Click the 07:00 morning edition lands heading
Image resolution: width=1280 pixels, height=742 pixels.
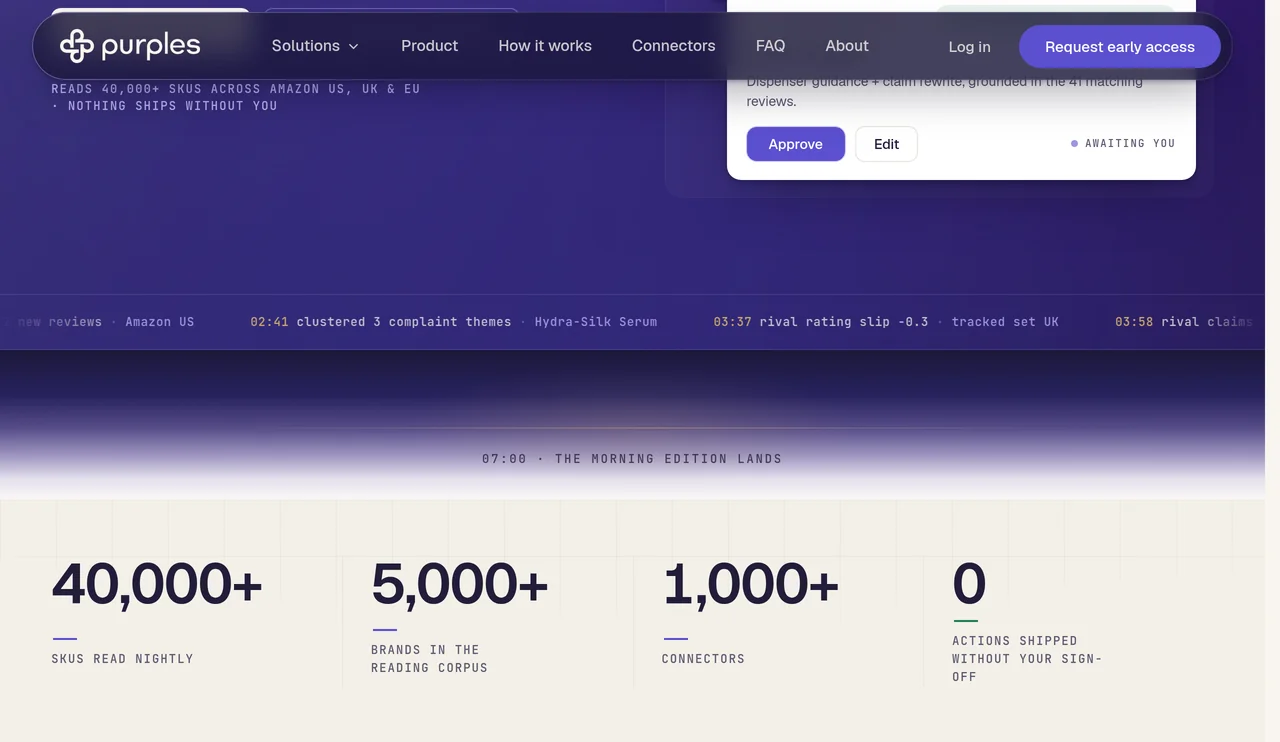(632, 459)
